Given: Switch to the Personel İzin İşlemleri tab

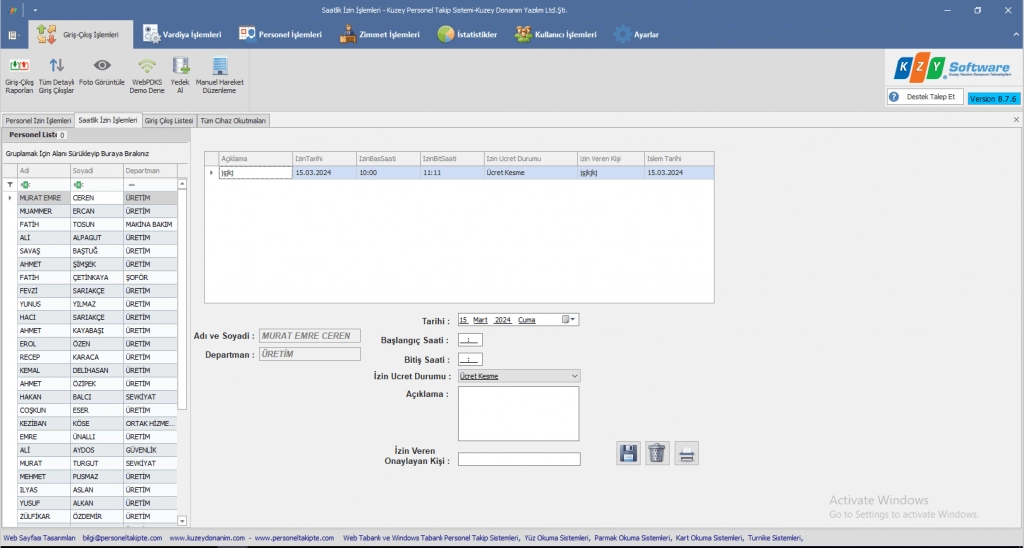Looking at the screenshot, I should coord(38,120).
